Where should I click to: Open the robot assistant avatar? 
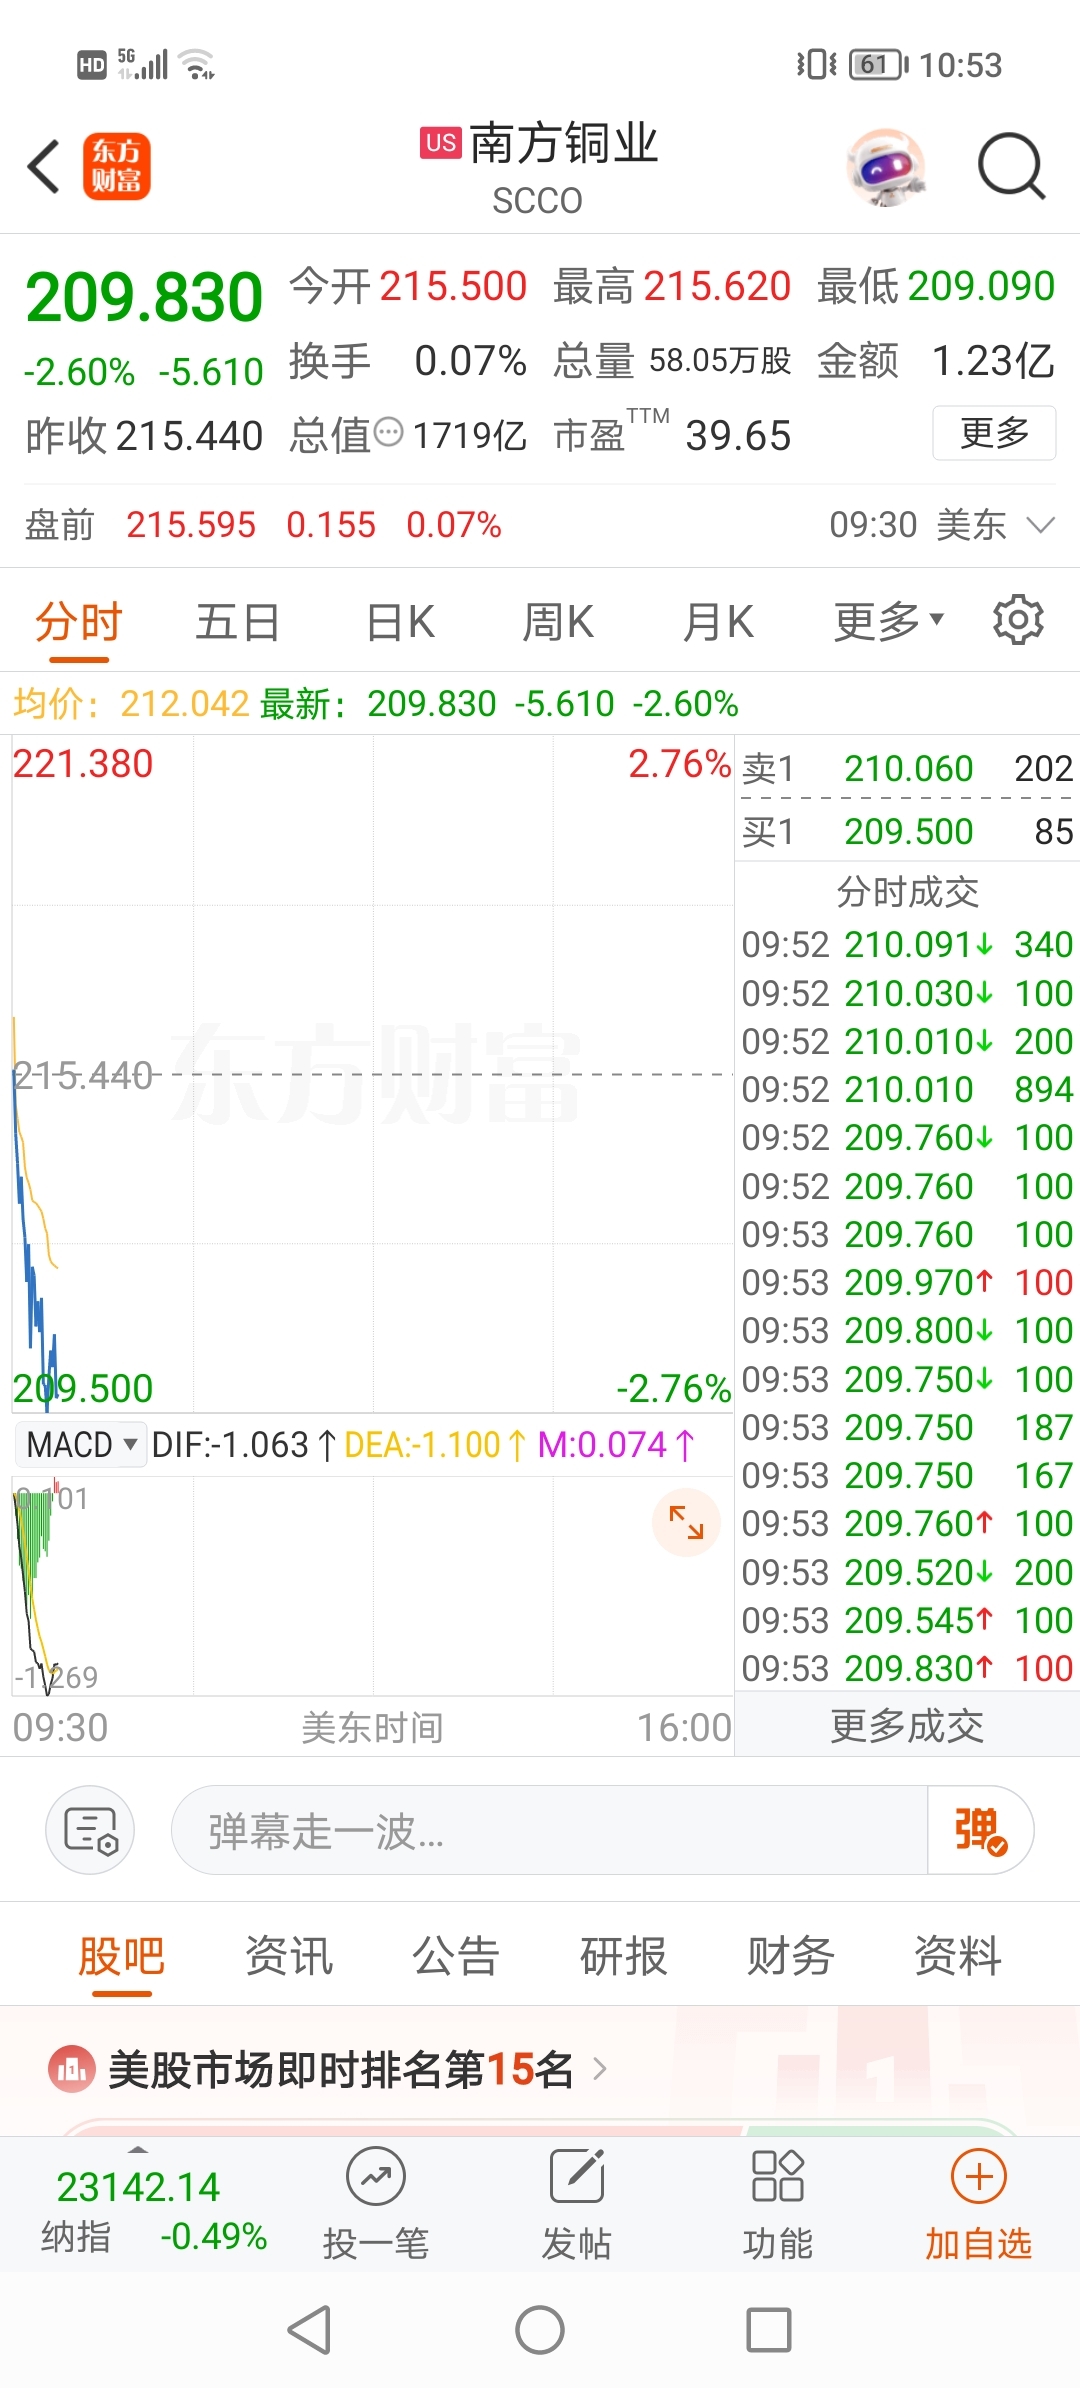pos(886,166)
